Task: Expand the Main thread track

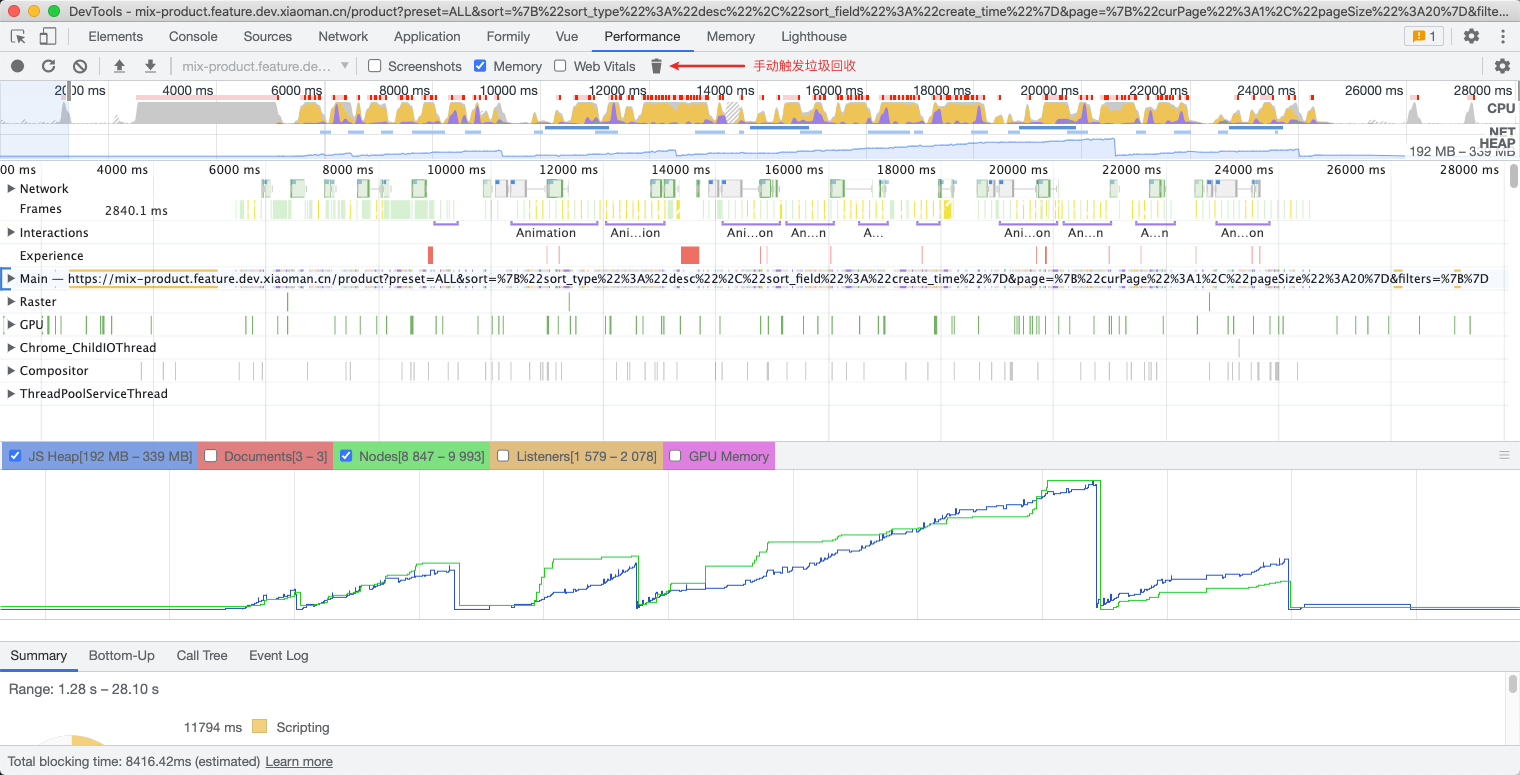Action: click(11, 278)
